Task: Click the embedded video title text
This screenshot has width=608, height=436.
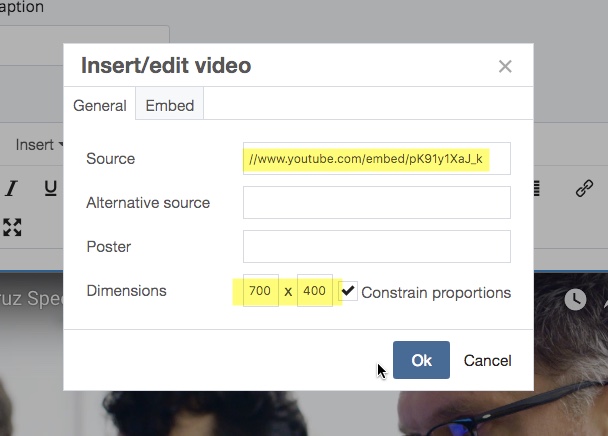Action: pos(31,299)
